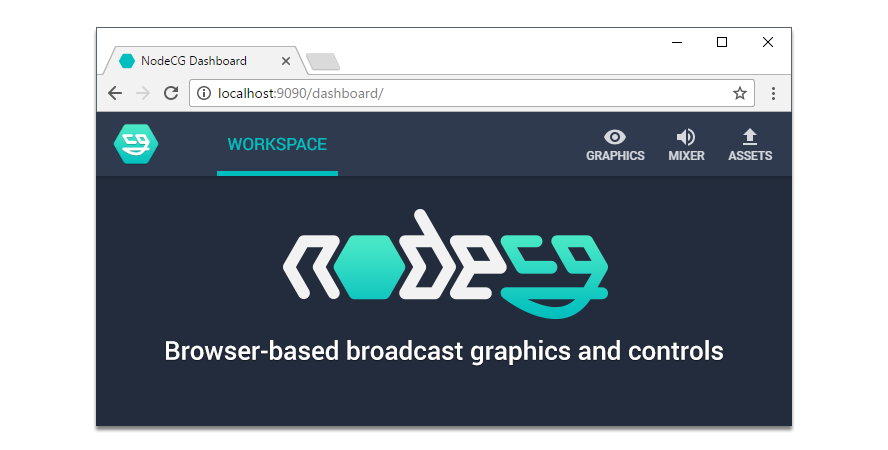Click the large NodeCG logo image
The image size is (888, 450).
[x=446, y=263]
